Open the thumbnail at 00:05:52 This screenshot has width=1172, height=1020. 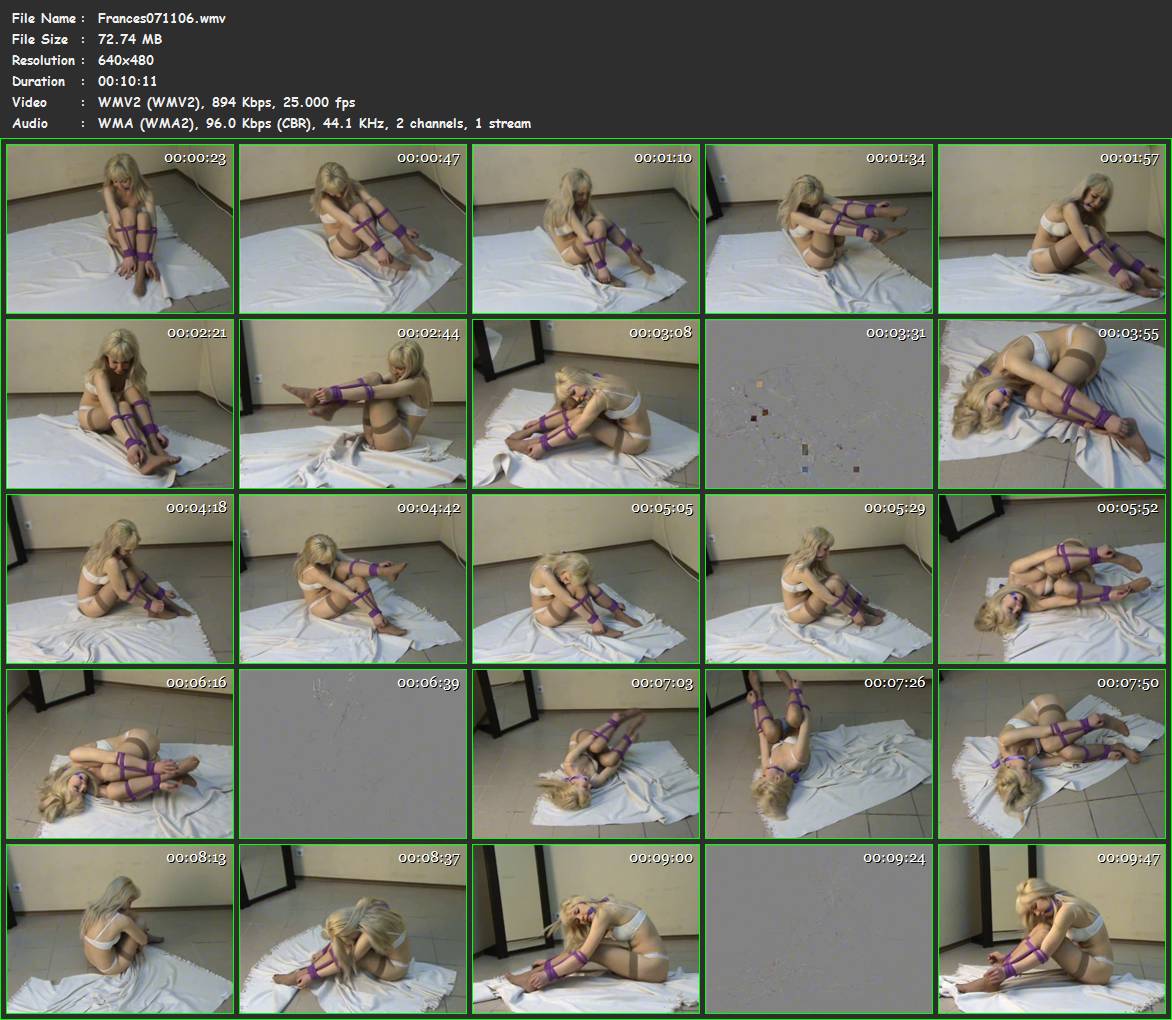pyautogui.click(x=1052, y=579)
